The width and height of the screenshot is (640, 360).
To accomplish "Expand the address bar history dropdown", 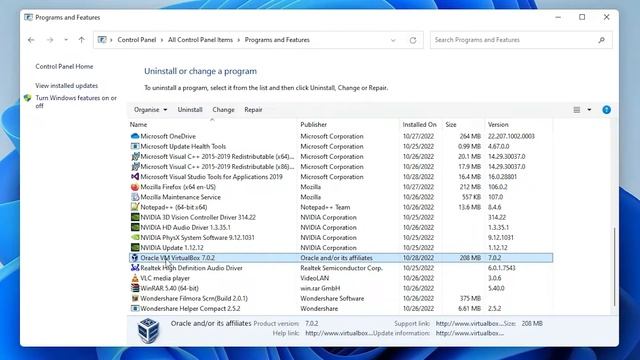I will tap(393, 40).
